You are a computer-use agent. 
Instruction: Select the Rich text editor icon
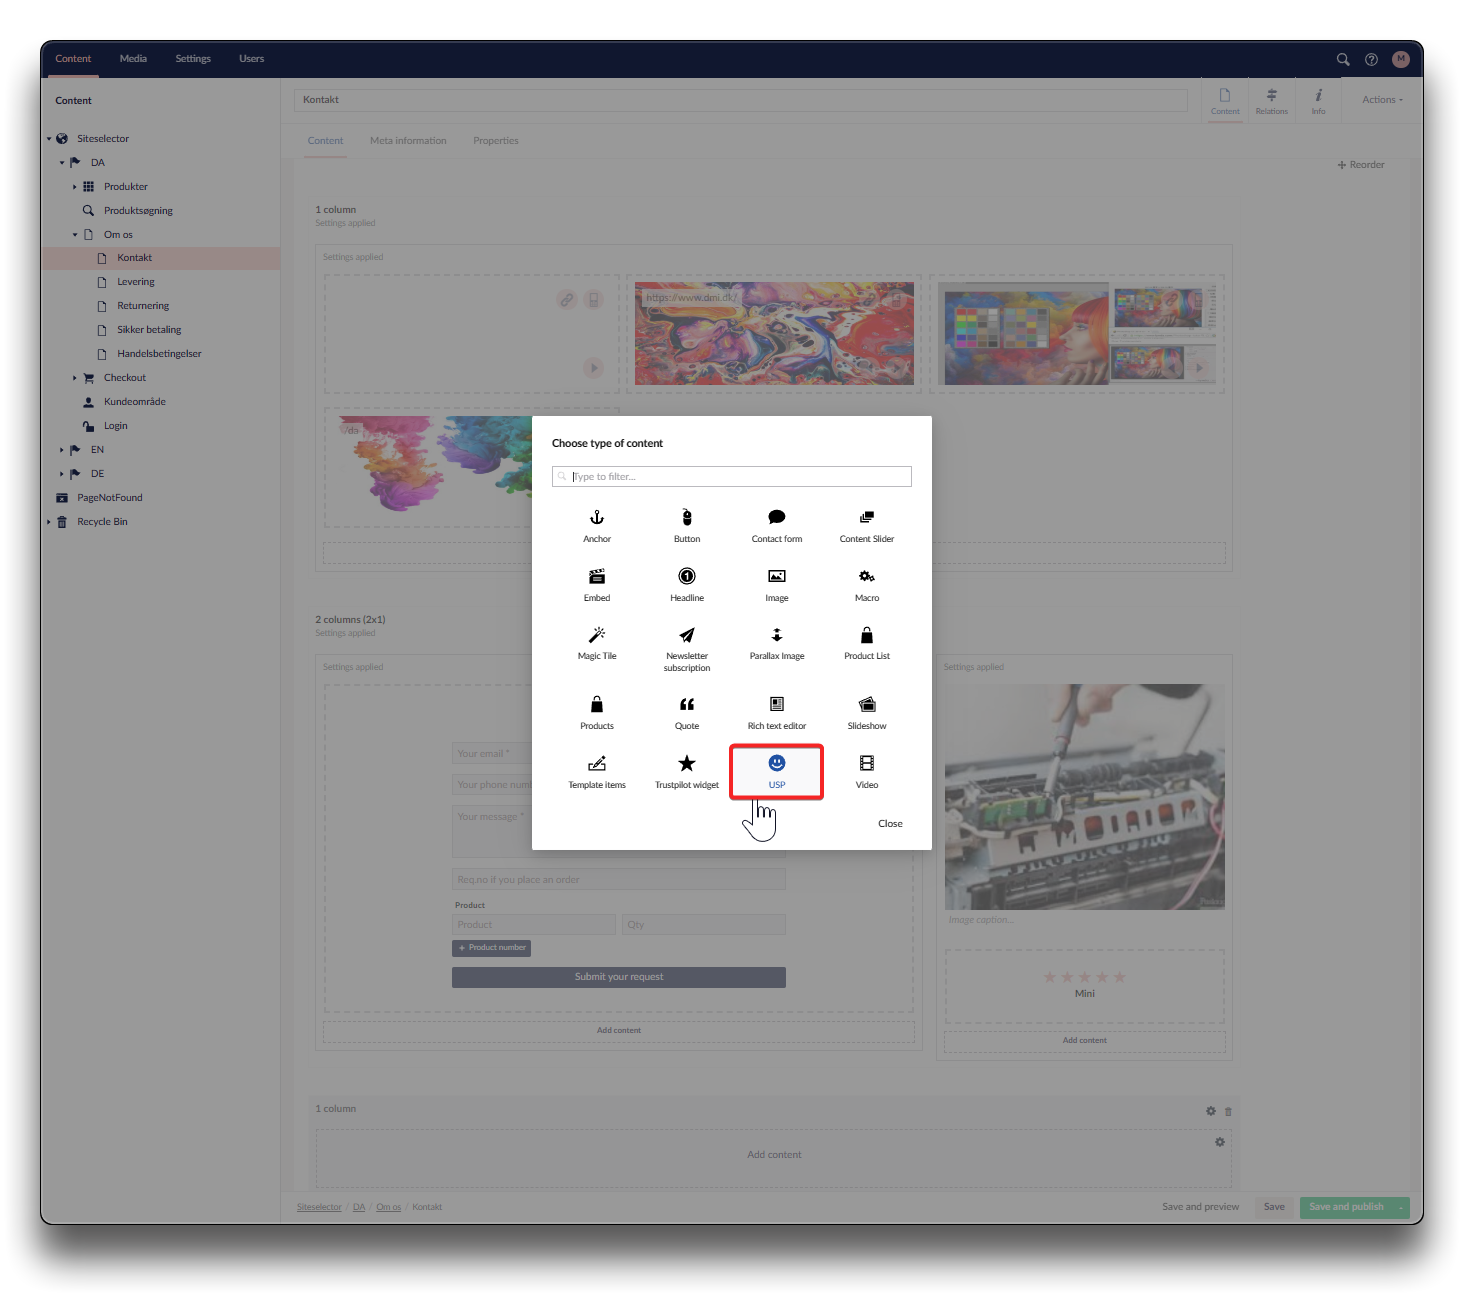(x=777, y=704)
